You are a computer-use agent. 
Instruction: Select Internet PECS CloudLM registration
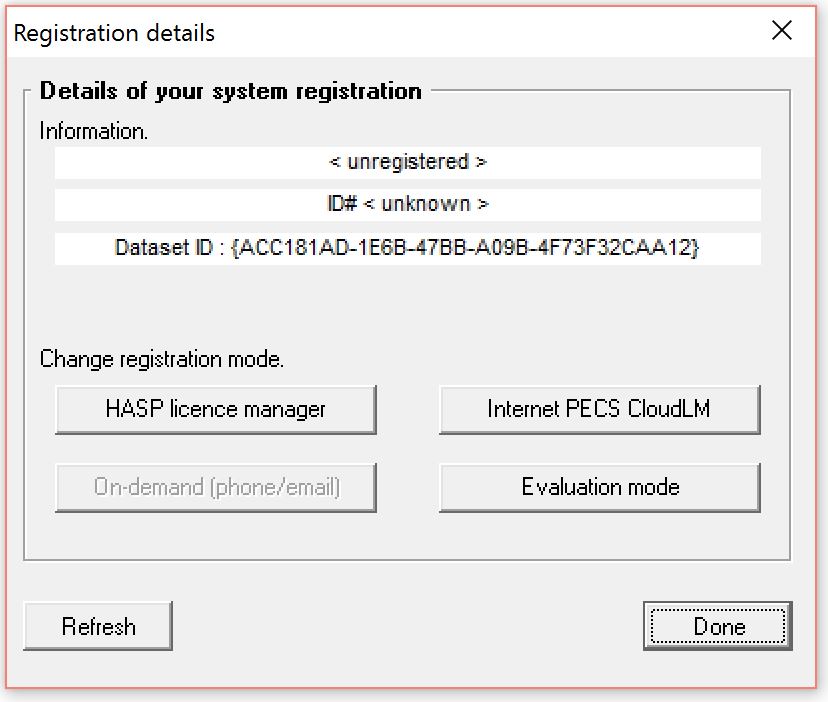pos(599,409)
